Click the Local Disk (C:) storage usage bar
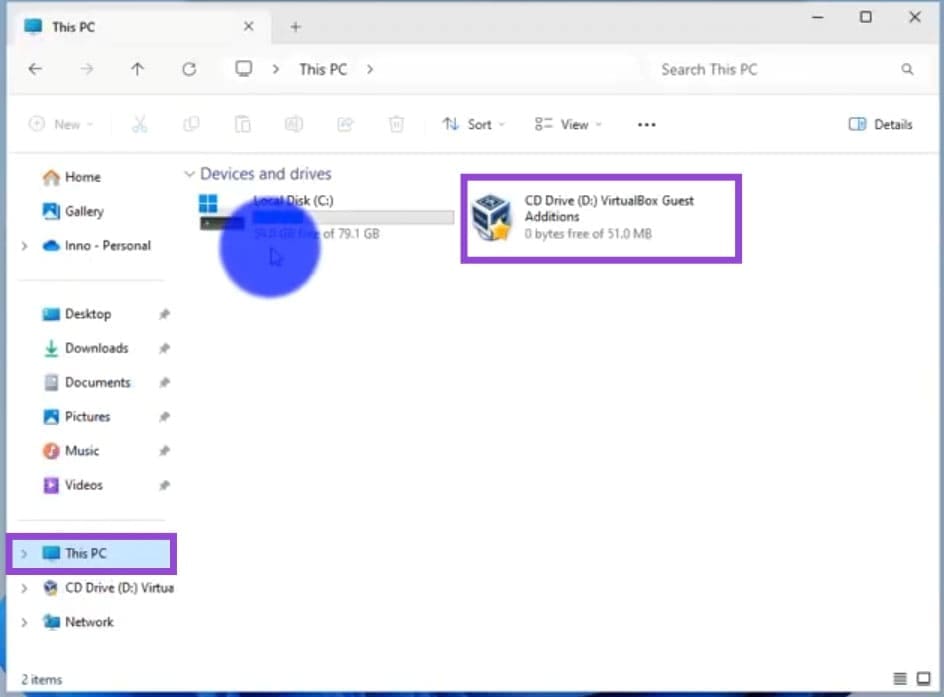This screenshot has width=944, height=697. [x=352, y=217]
